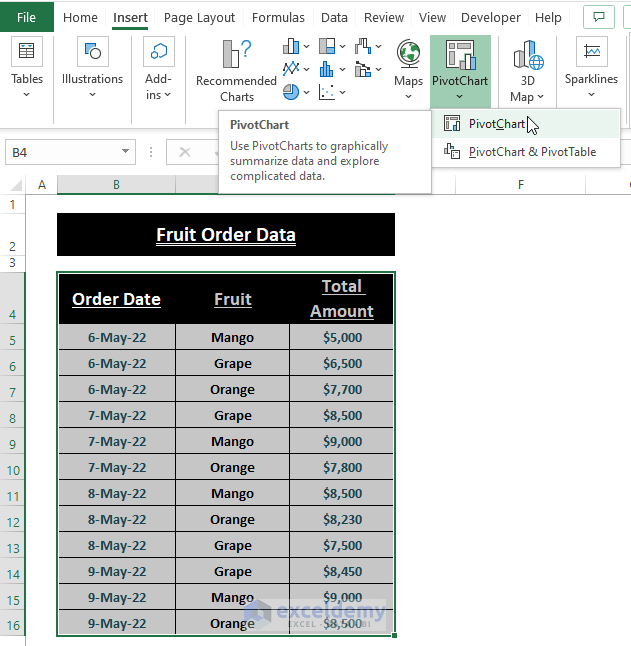Open Recommended Charts
Image resolution: width=631 pixels, height=646 pixels.
coord(236,71)
